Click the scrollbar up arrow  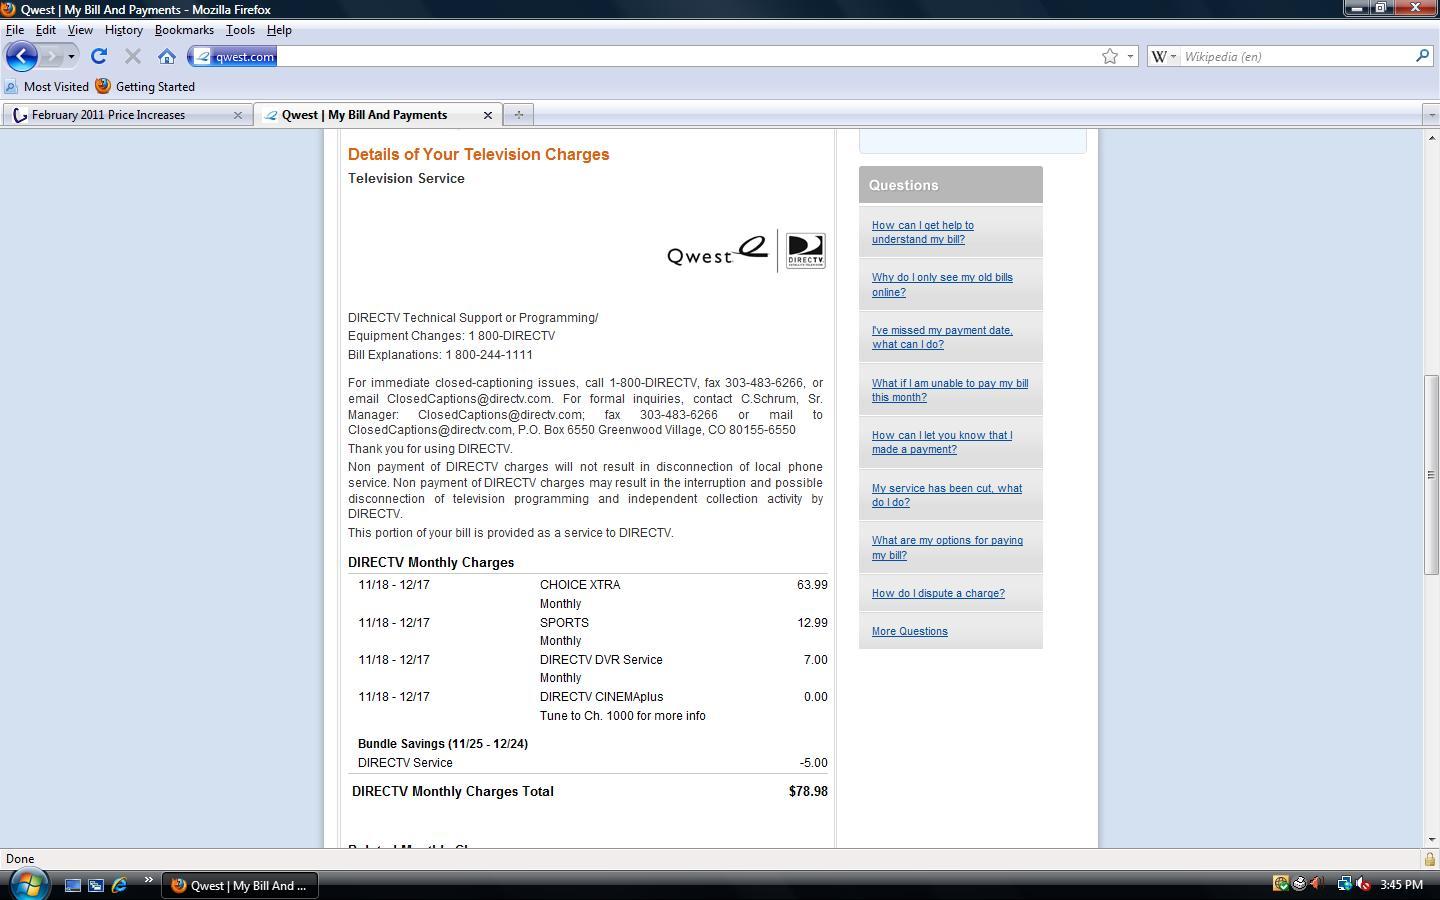tap(1431, 137)
